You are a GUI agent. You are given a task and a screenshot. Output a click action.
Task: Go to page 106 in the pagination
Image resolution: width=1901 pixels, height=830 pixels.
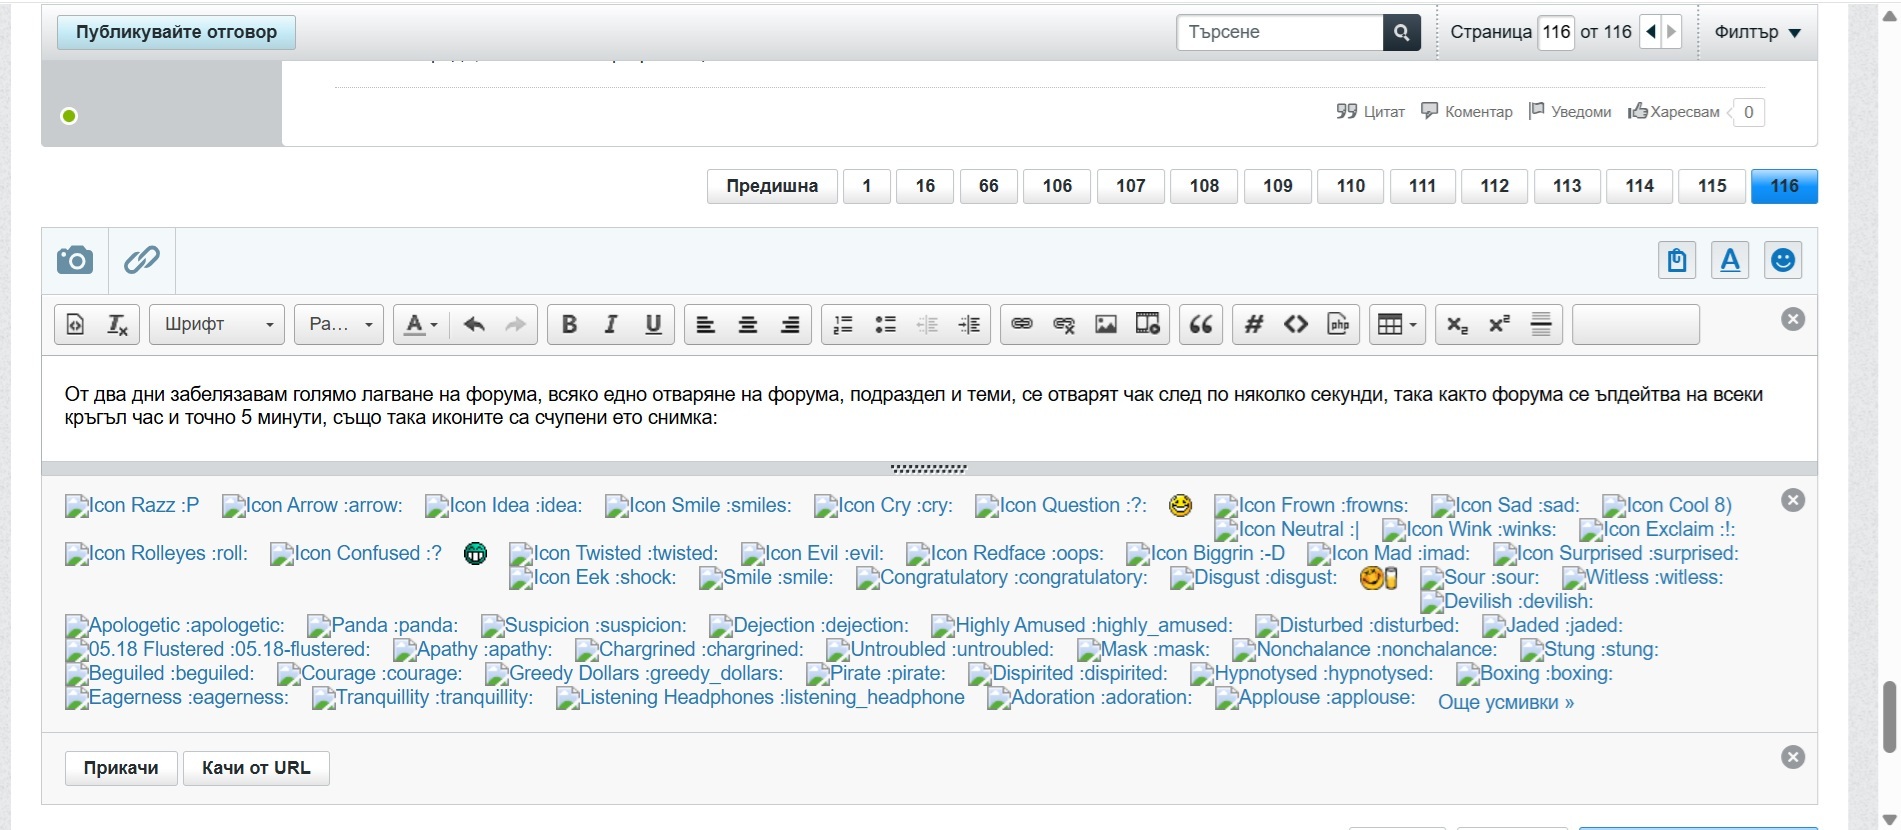1057,186
